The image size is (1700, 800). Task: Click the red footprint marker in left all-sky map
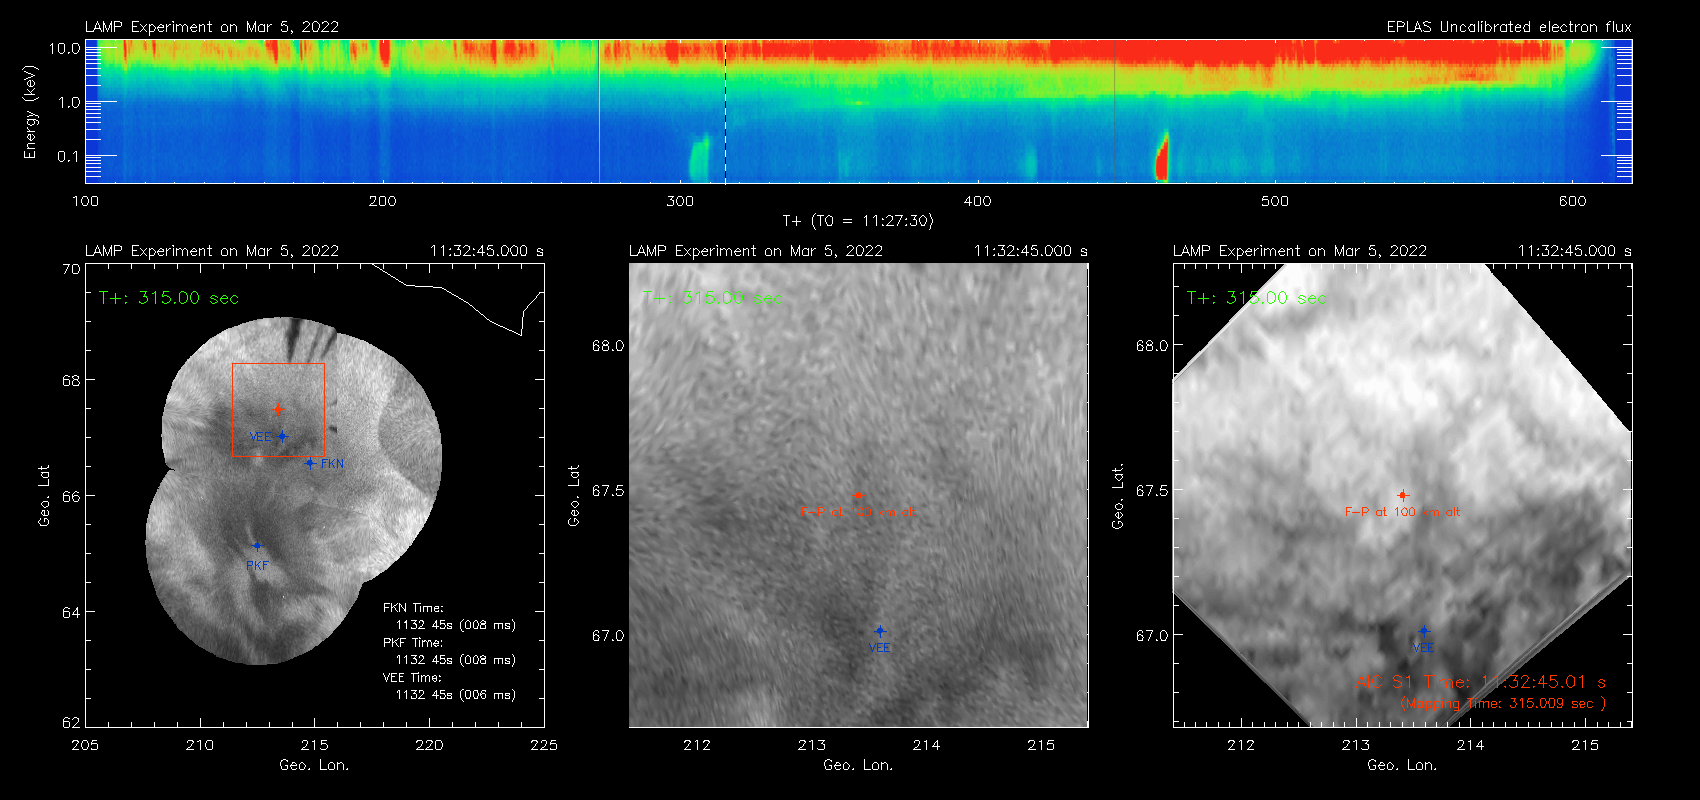(279, 409)
